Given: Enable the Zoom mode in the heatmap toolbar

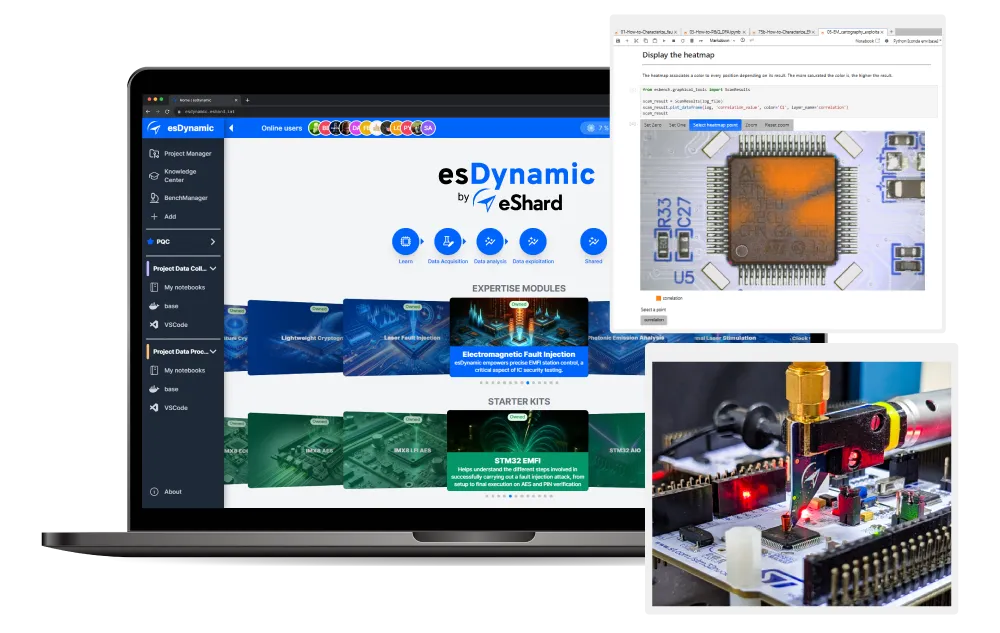Looking at the screenshot, I should [x=750, y=125].
